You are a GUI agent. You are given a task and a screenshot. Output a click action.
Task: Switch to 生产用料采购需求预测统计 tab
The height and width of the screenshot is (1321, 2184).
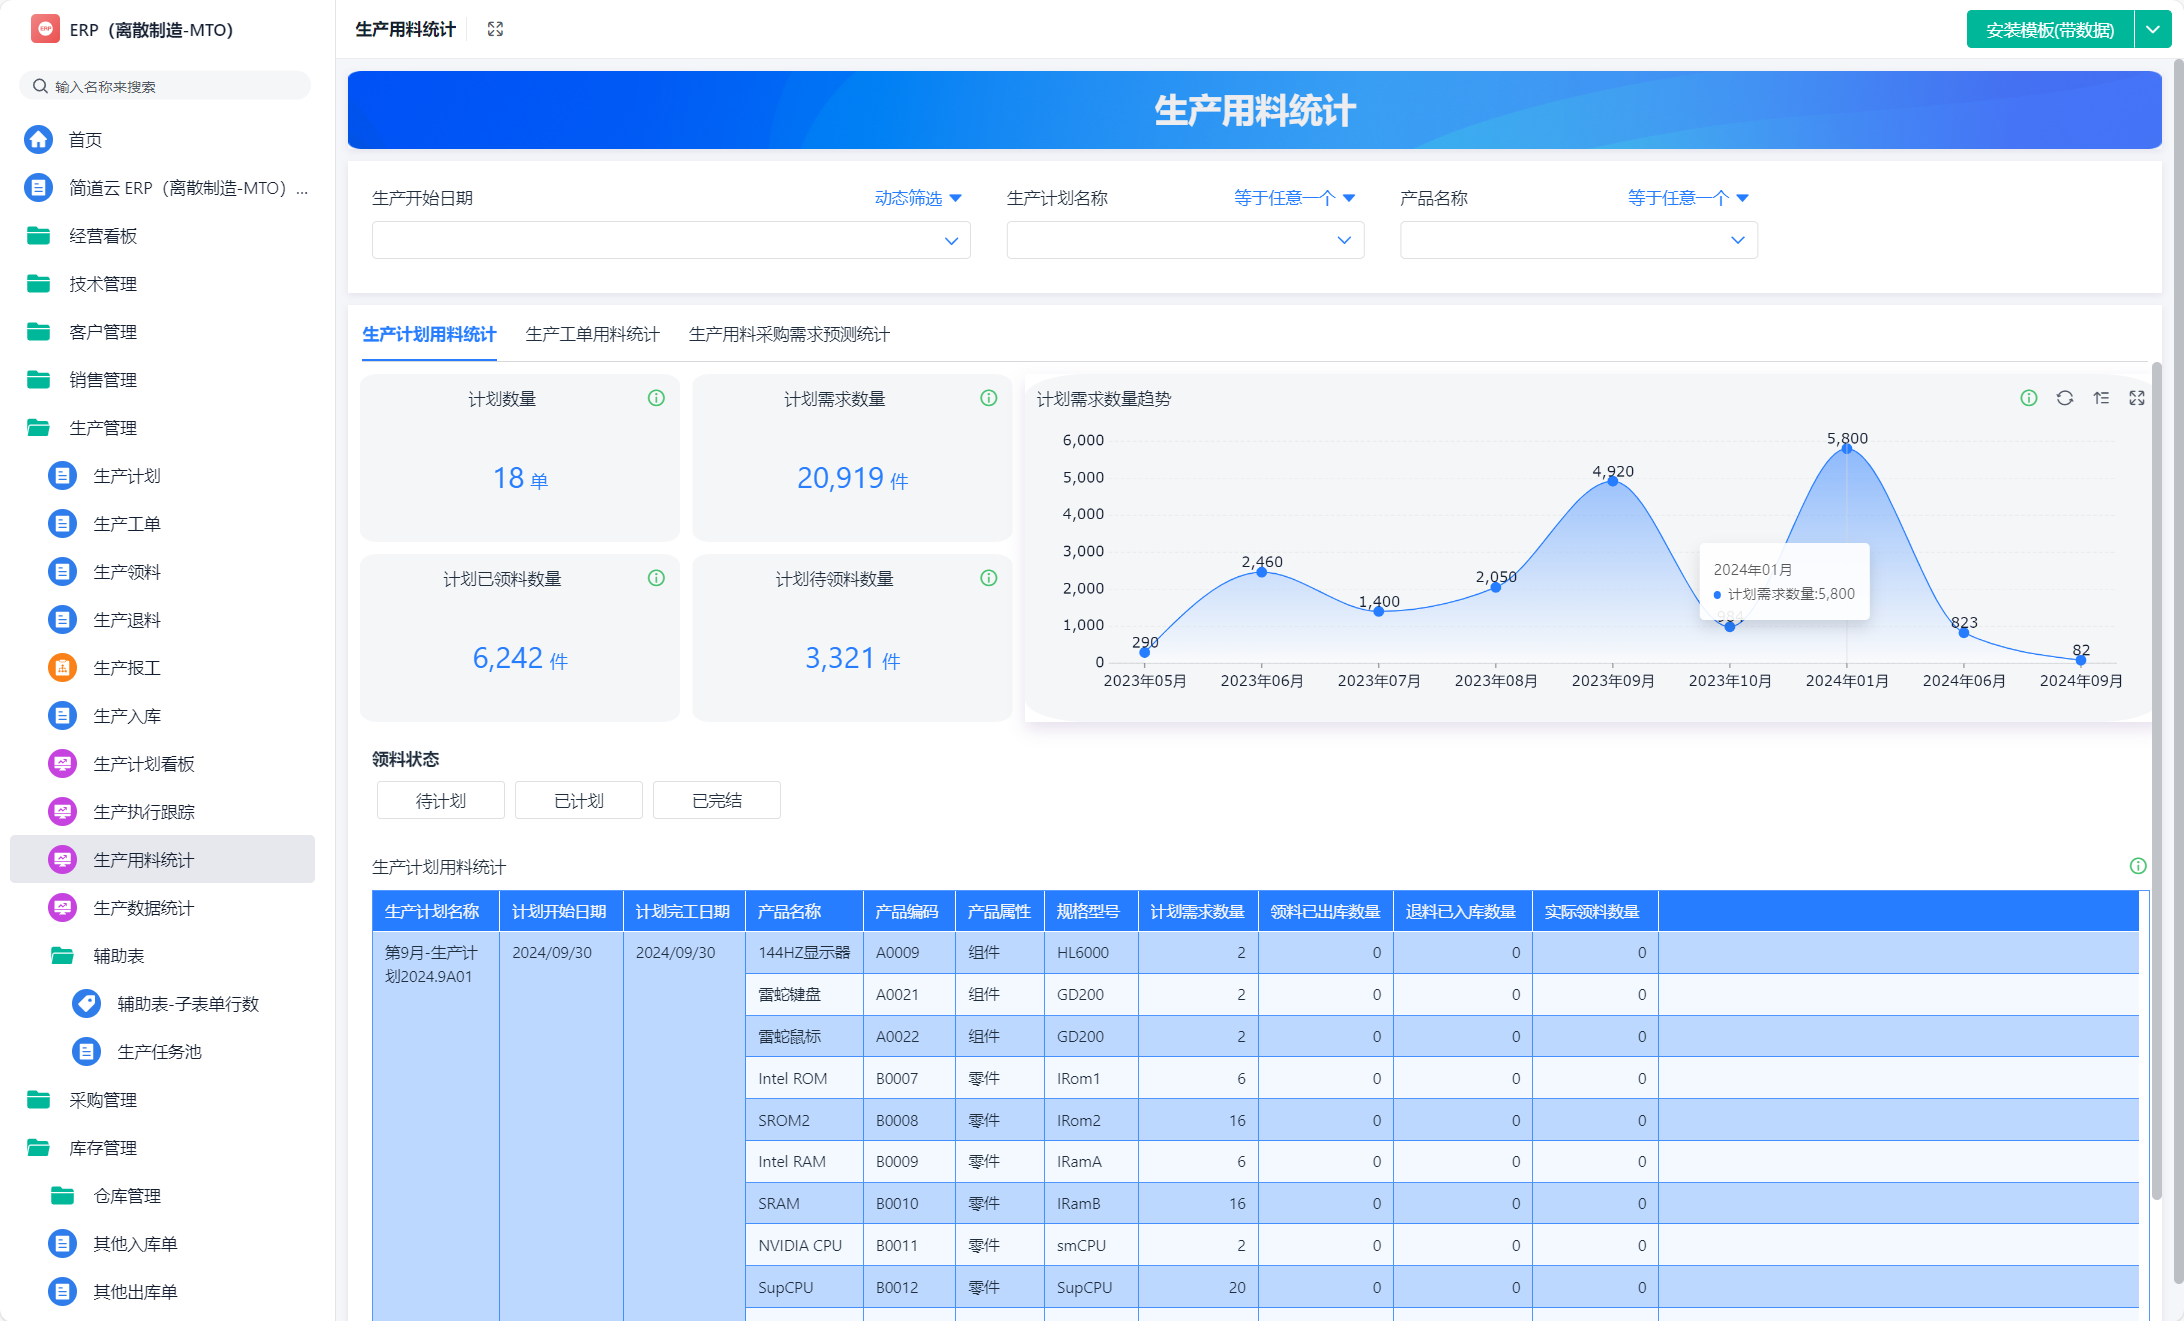coord(788,334)
